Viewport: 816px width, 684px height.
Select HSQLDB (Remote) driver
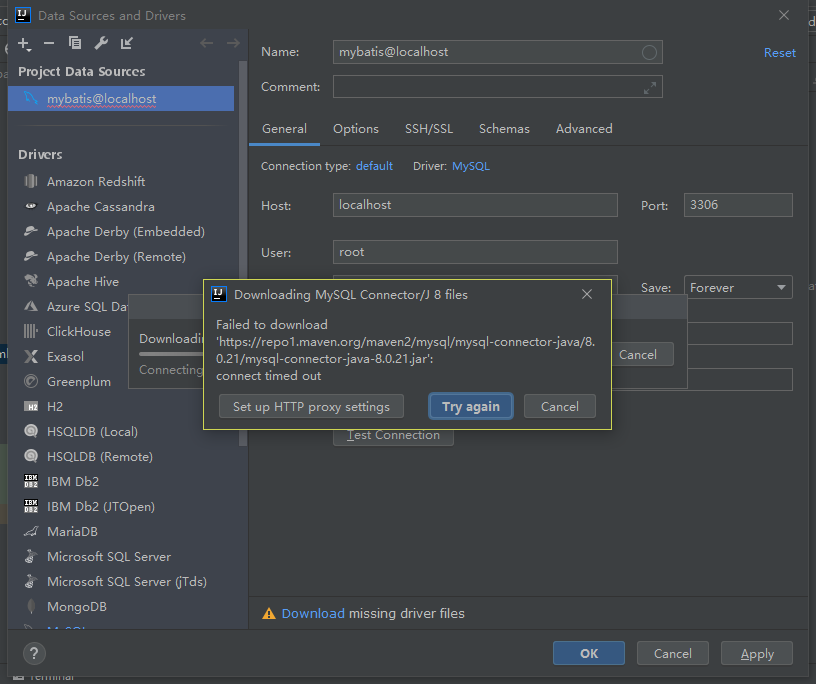point(99,457)
